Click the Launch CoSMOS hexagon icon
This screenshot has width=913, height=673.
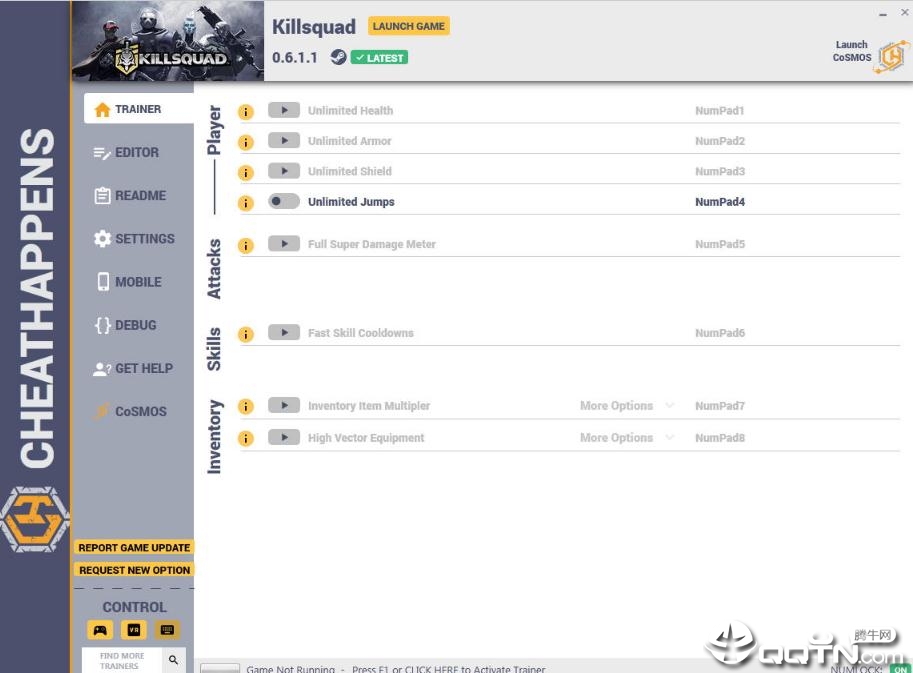tap(891, 56)
